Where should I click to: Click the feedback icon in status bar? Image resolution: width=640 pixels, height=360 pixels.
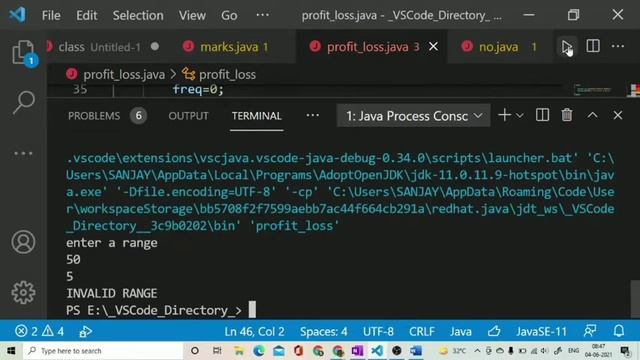tap(590, 331)
